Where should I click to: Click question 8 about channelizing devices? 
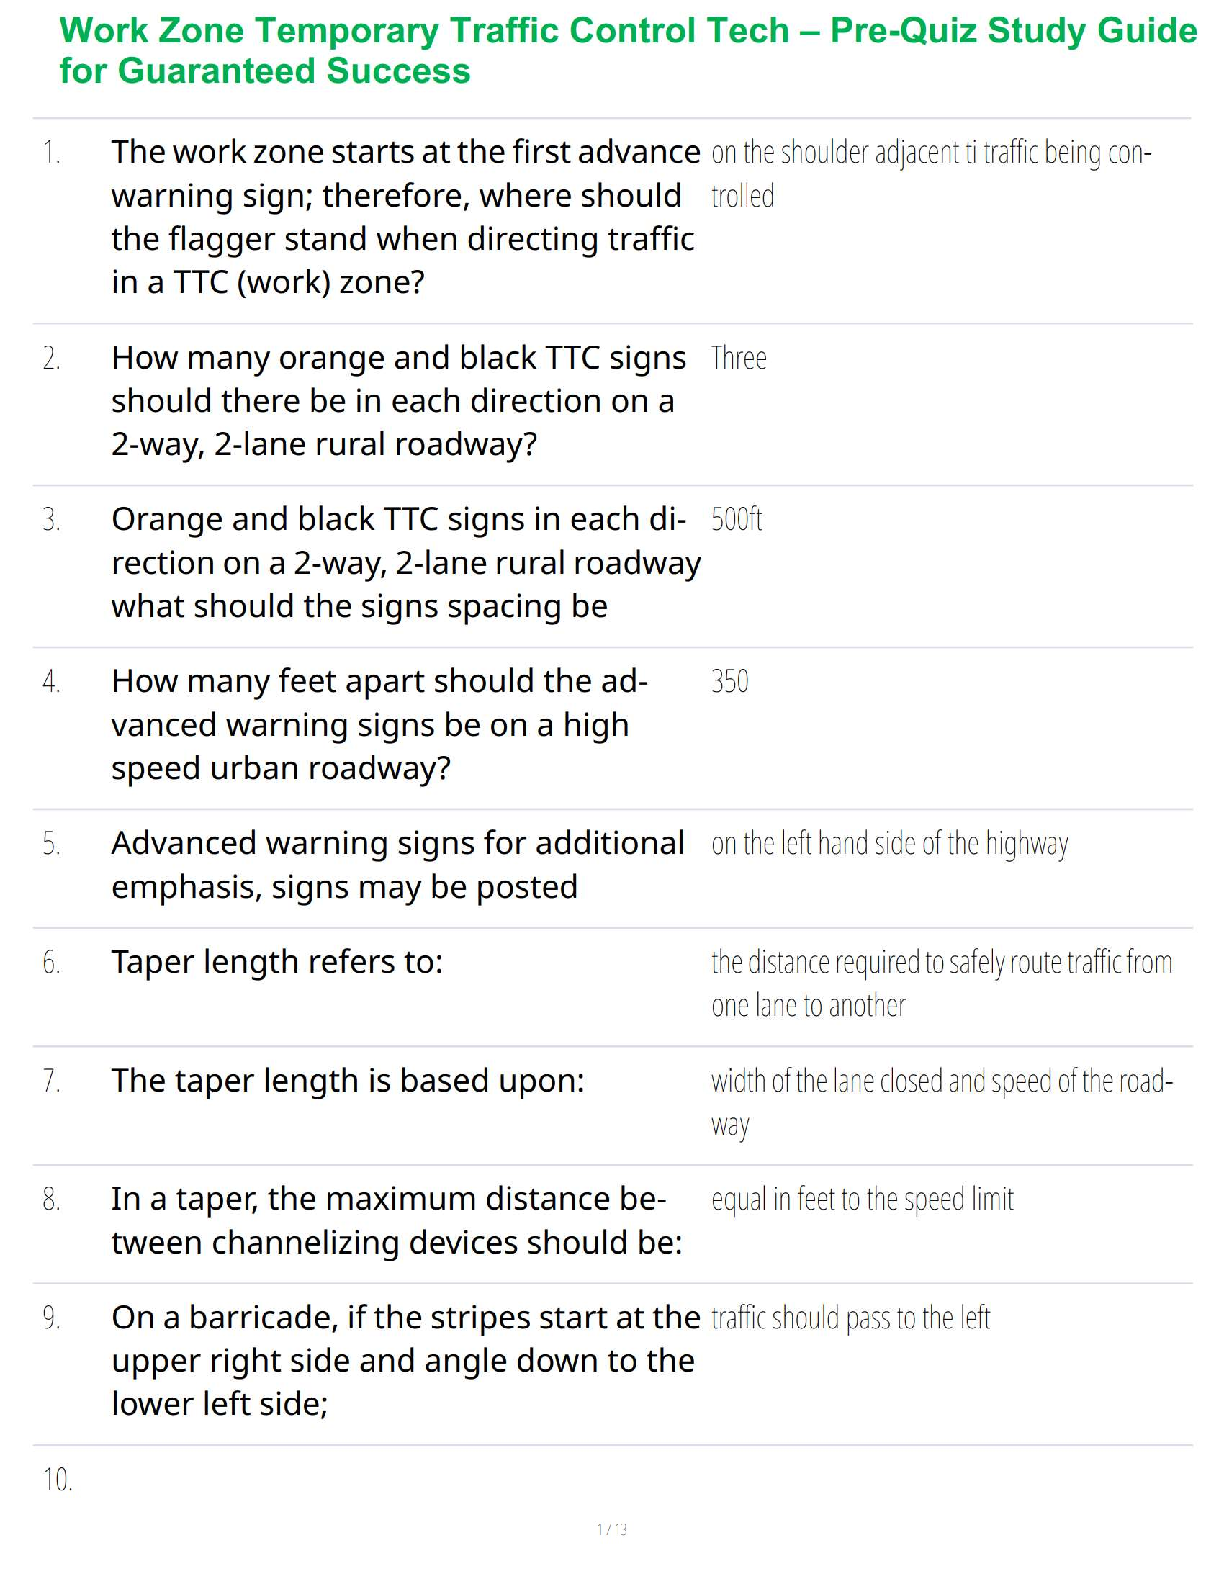click(396, 1221)
